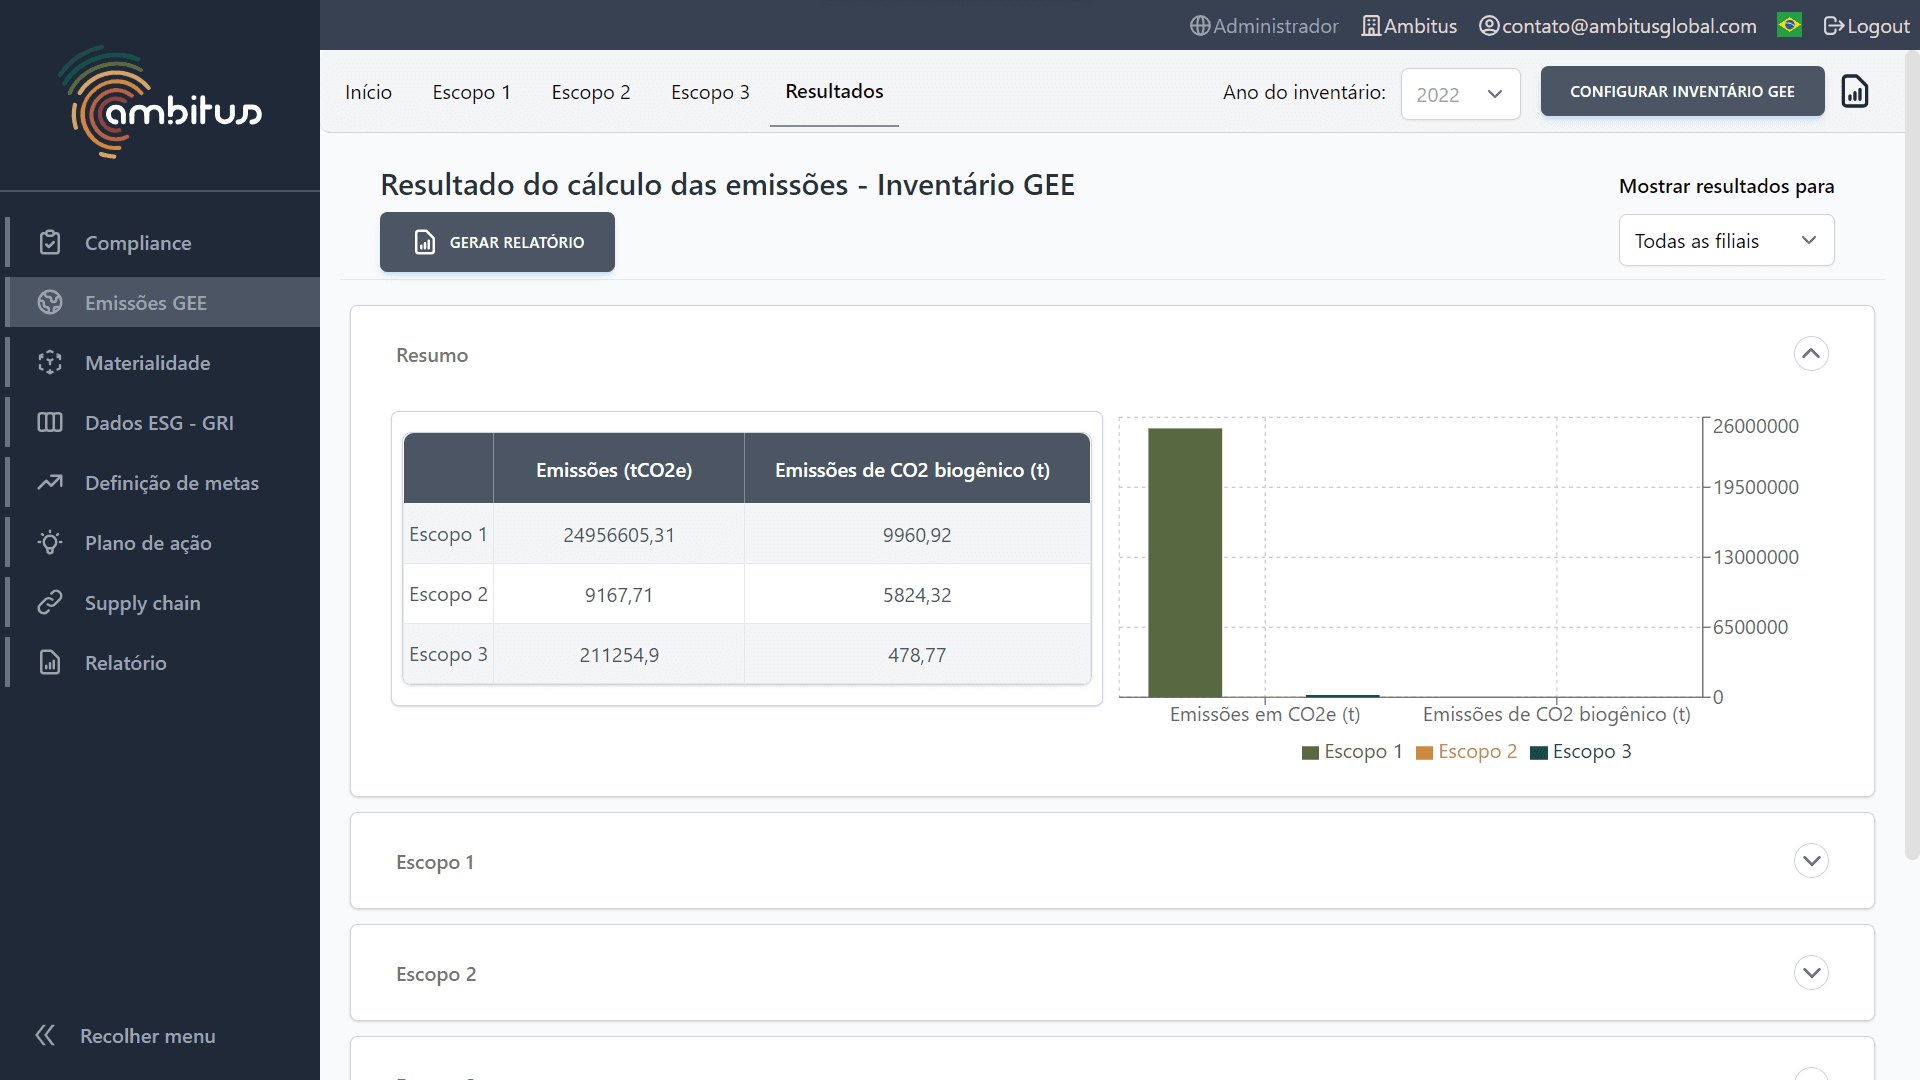Click the Materialidade menu label
The width and height of the screenshot is (1920, 1080).
[148, 363]
